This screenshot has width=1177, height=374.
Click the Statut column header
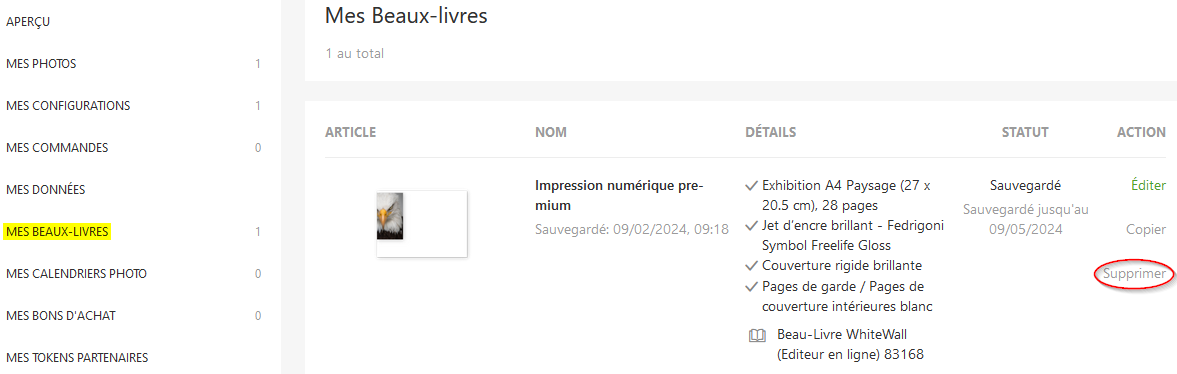(x=1025, y=132)
